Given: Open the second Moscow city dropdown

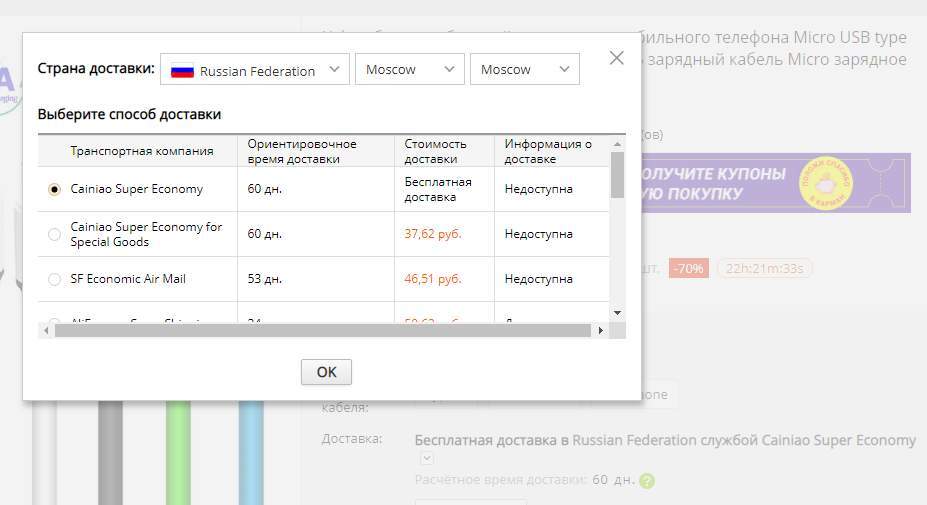Looking at the screenshot, I should pos(524,70).
